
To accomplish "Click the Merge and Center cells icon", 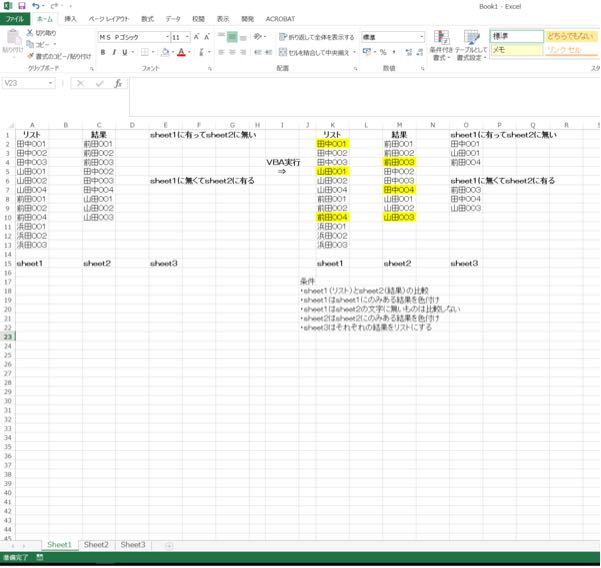I will click(283, 52).
